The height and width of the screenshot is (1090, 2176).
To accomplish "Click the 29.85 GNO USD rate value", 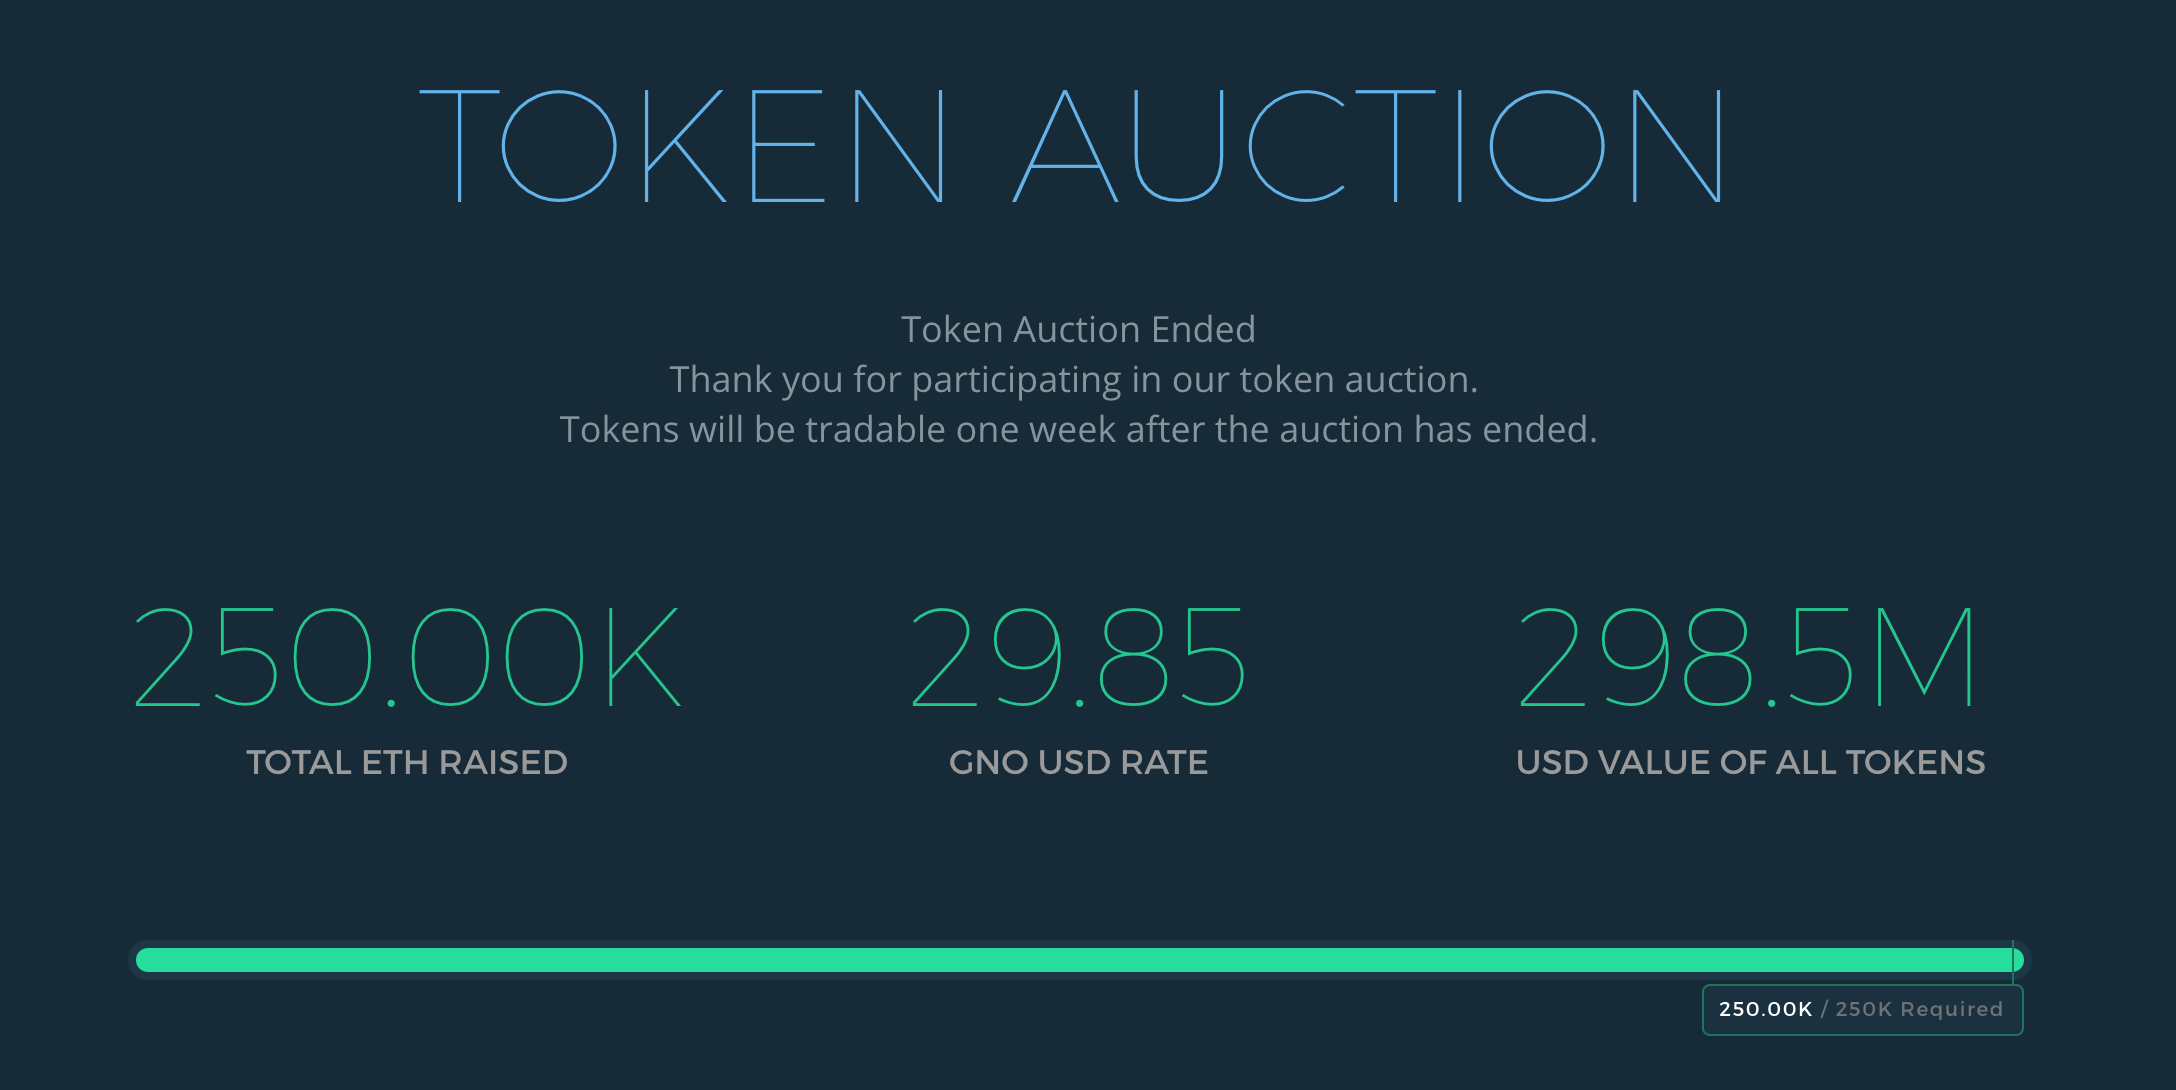I will (1078, 655).
